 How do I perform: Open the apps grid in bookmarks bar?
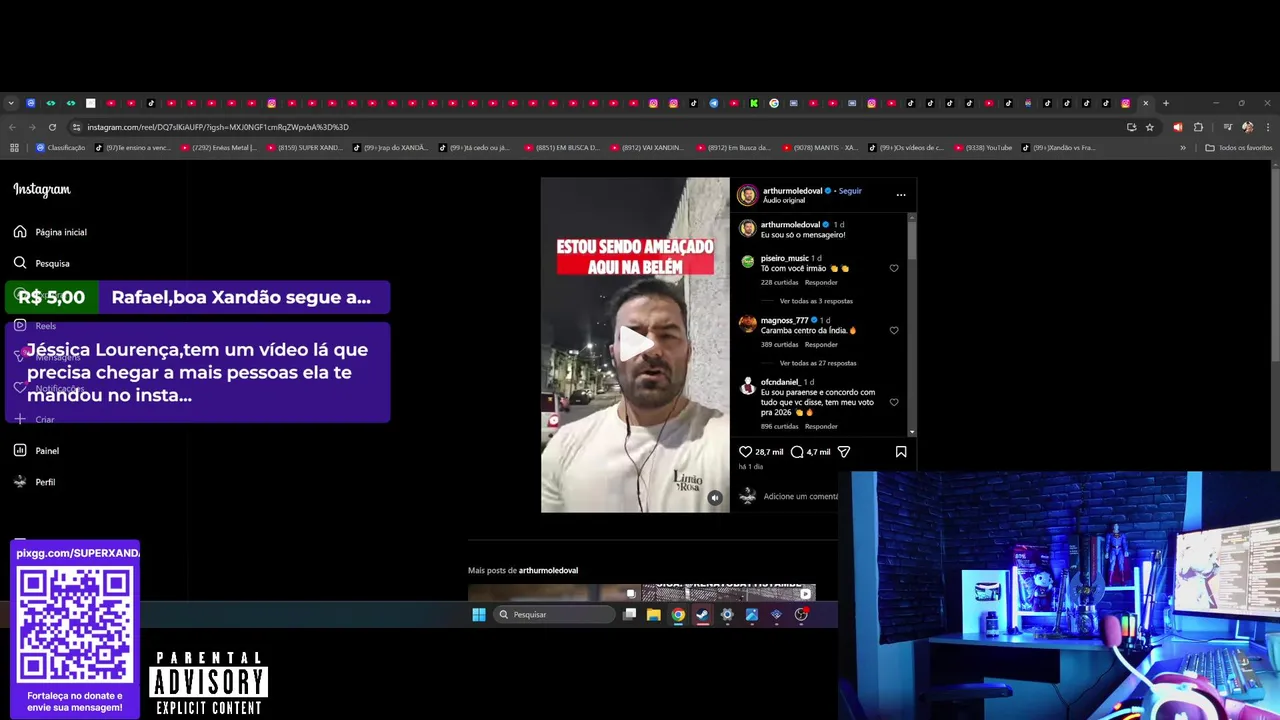tap(14, 148)
